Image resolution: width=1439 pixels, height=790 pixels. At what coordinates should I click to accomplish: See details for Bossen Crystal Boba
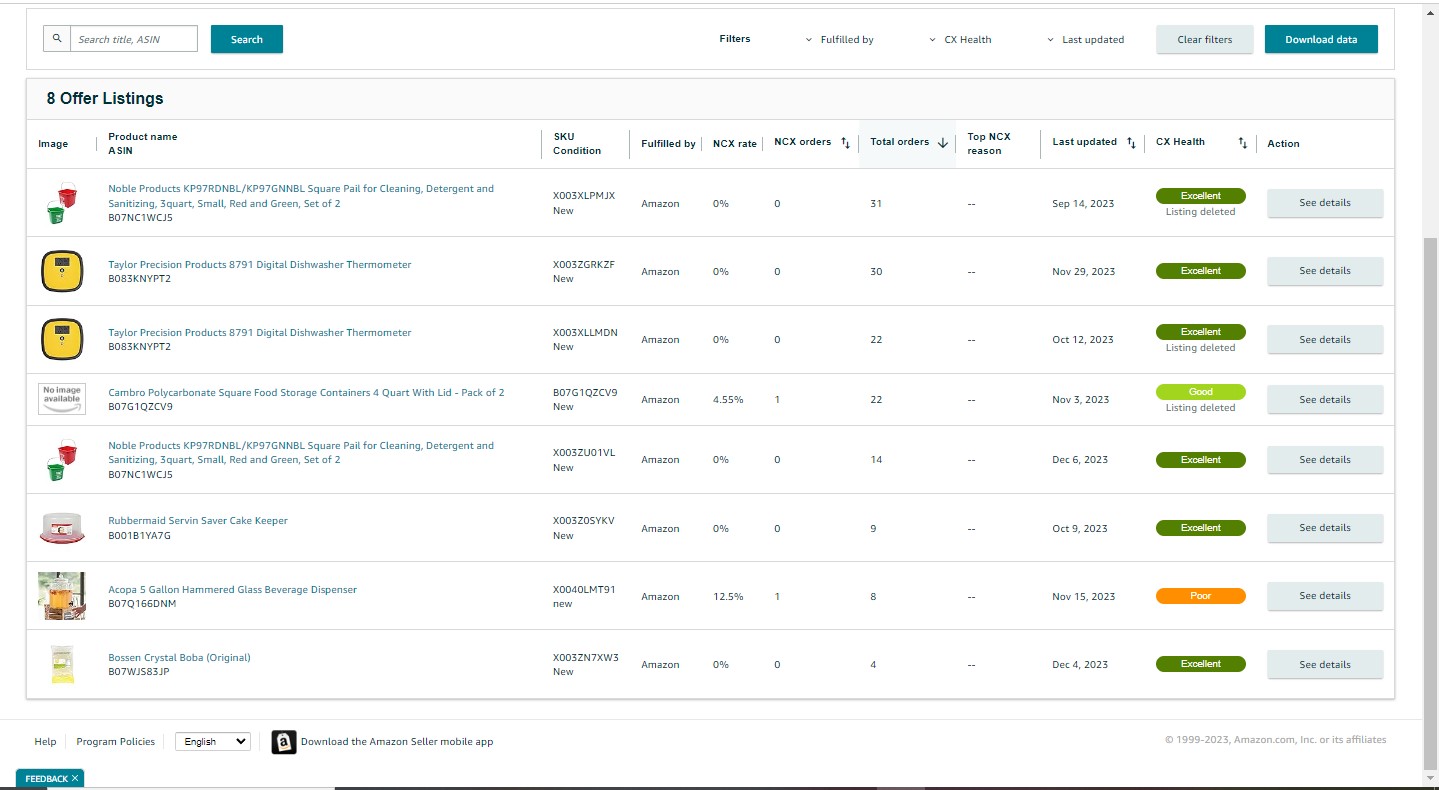coord(1325,664)
